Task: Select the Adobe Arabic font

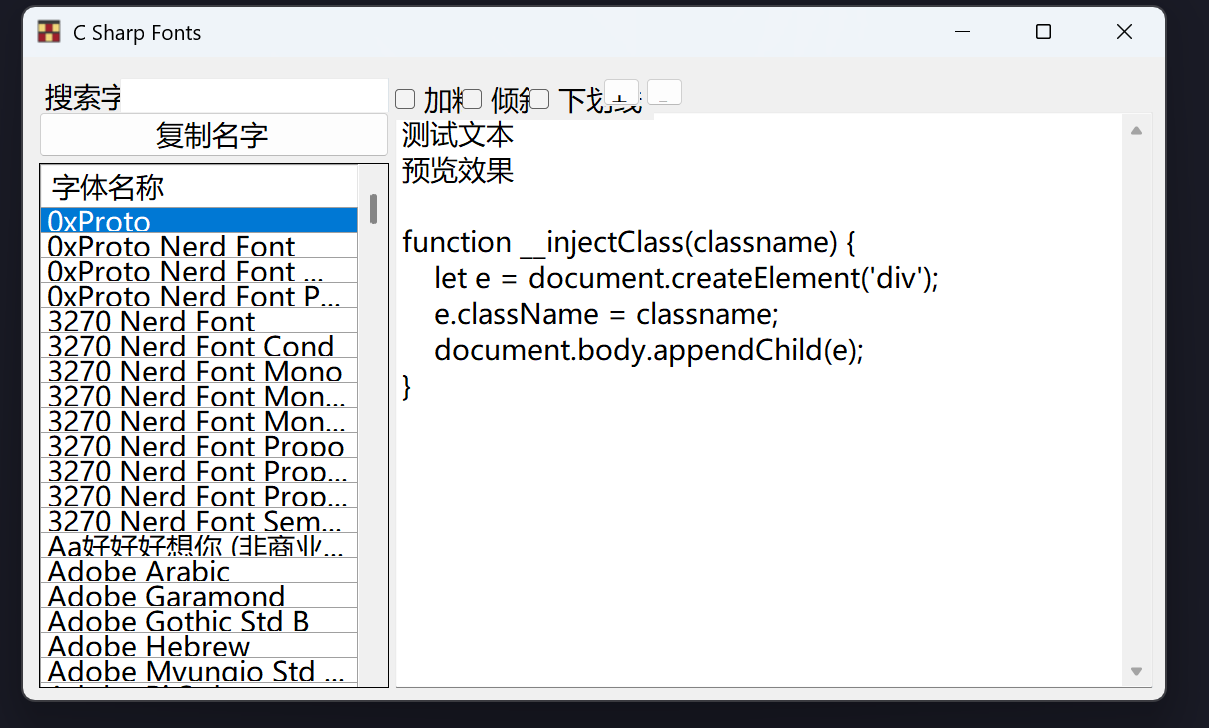Action: 198,571
